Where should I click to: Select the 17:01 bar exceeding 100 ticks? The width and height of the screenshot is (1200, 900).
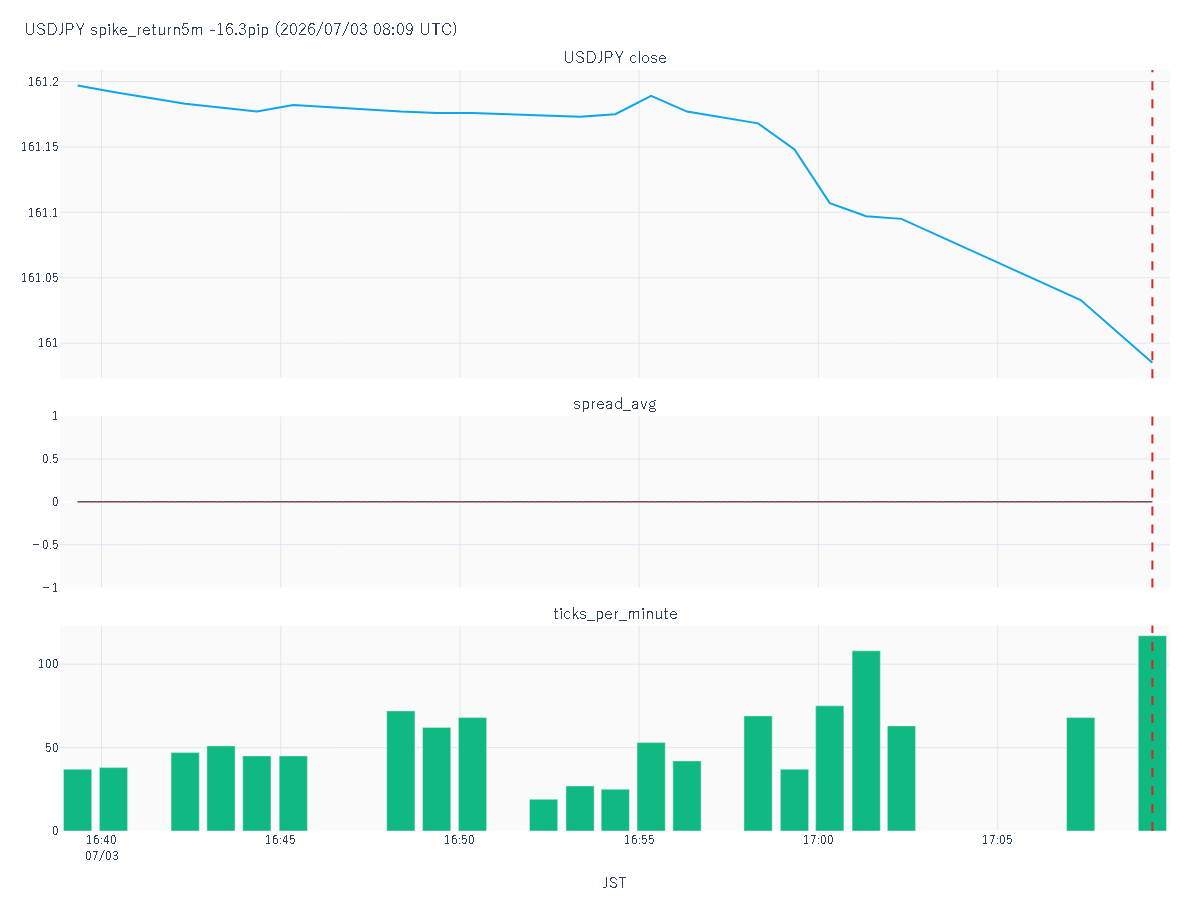tap(866, 741)
